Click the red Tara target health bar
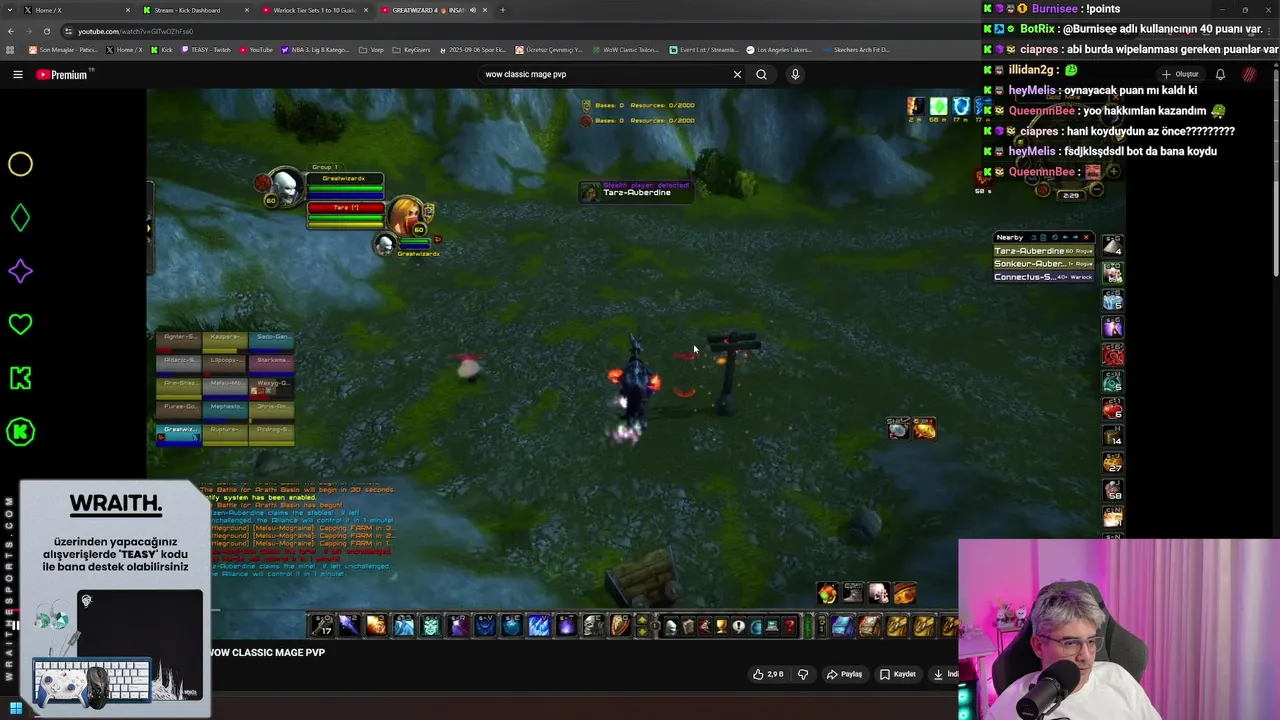This screenshot has width=1280, height=720. pyautogui.click(x=345, y=208)
